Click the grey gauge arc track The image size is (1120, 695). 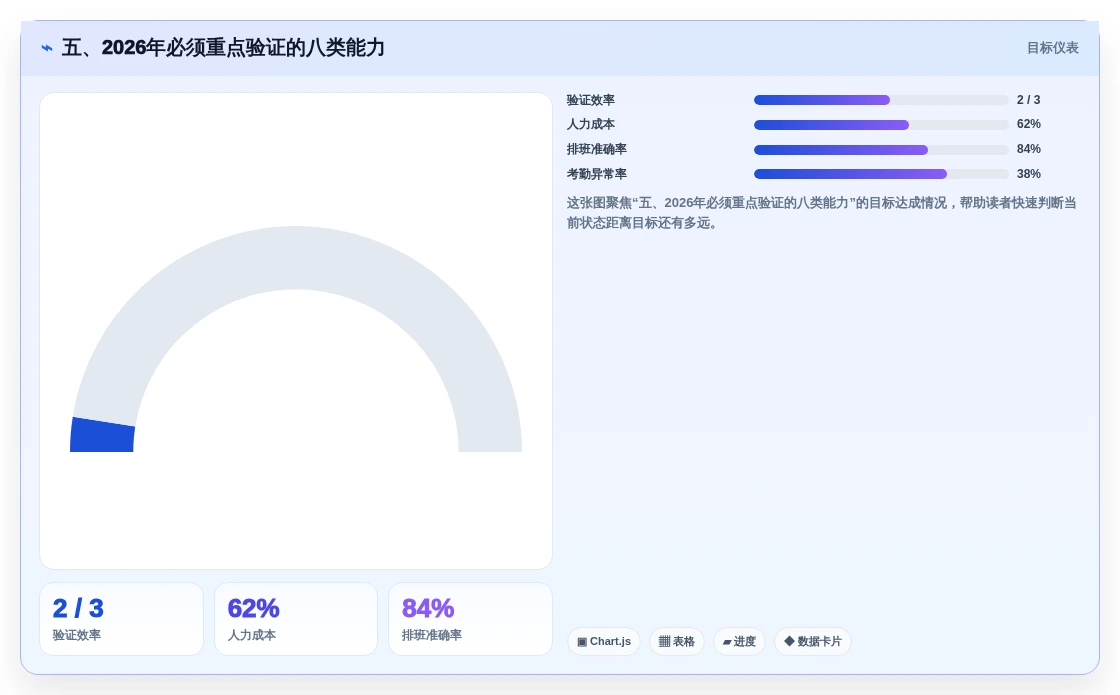296,258
